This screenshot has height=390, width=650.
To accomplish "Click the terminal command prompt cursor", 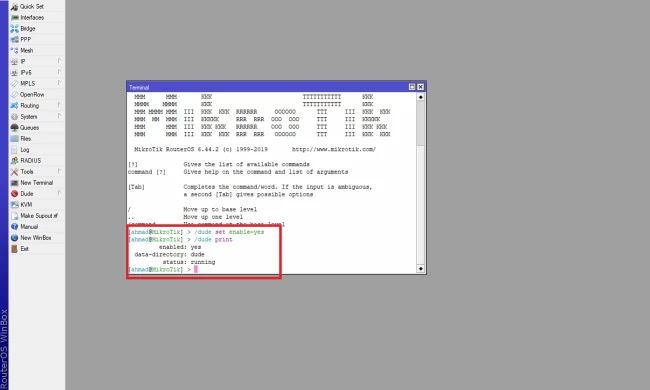I will 196,269.
